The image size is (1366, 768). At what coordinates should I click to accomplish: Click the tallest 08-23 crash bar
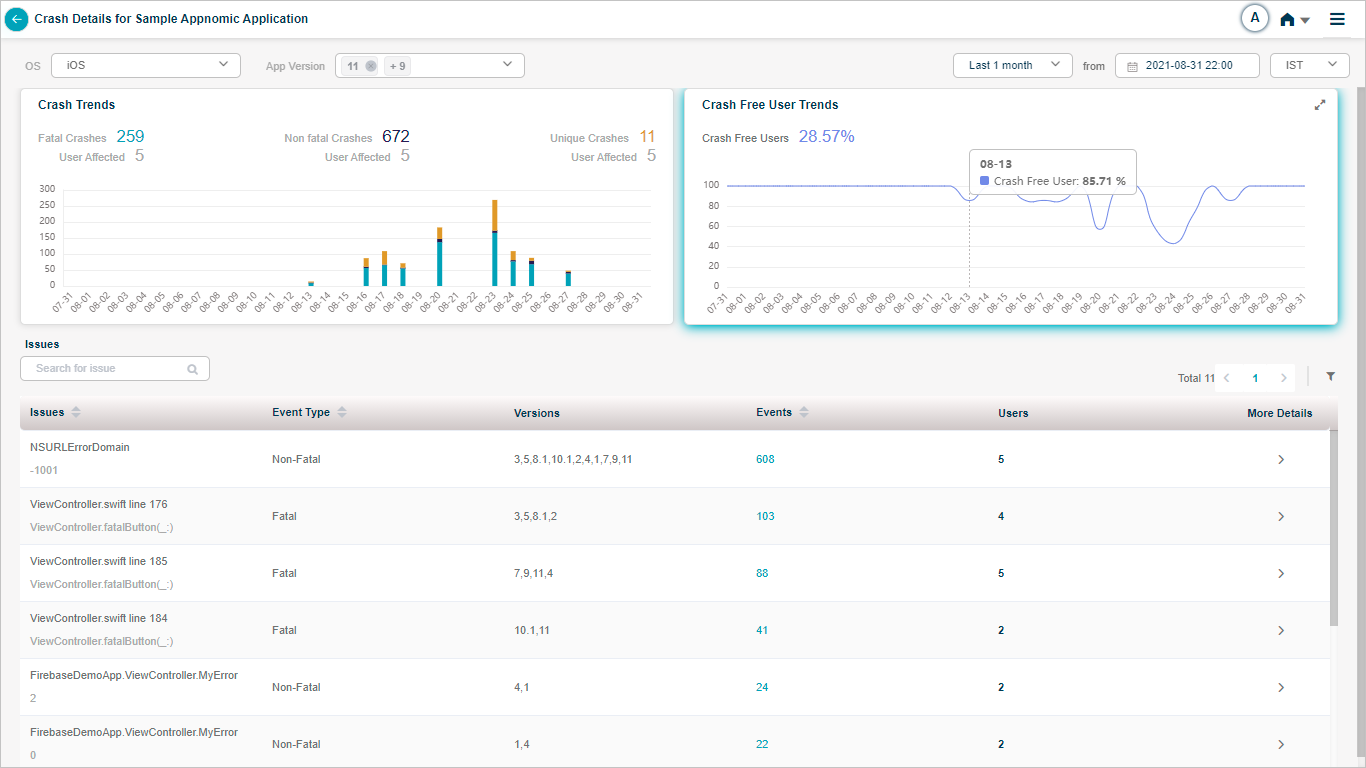click(x=494, y=243)
